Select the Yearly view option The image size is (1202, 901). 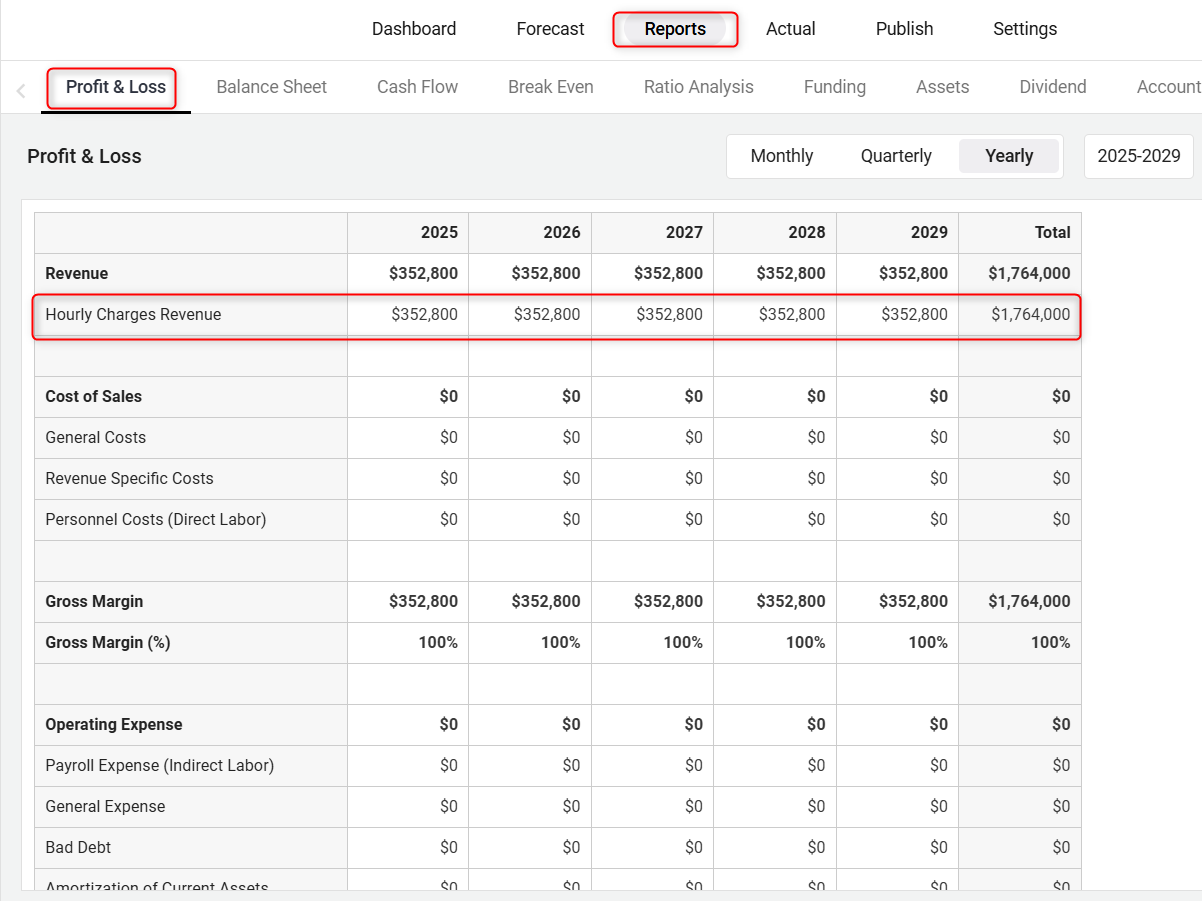point(1008,156)
